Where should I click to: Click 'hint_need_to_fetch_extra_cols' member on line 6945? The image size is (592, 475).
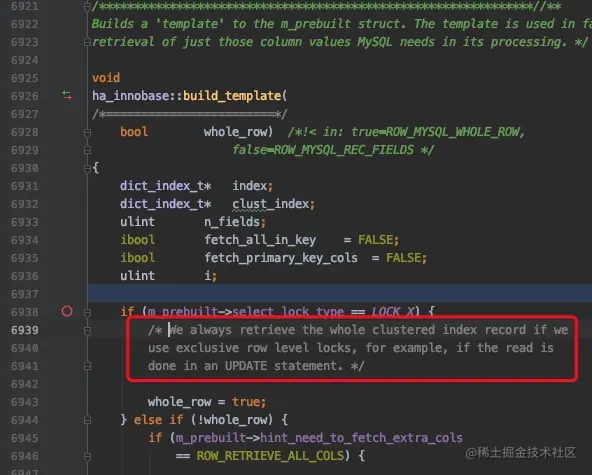(x=361, y=438)
